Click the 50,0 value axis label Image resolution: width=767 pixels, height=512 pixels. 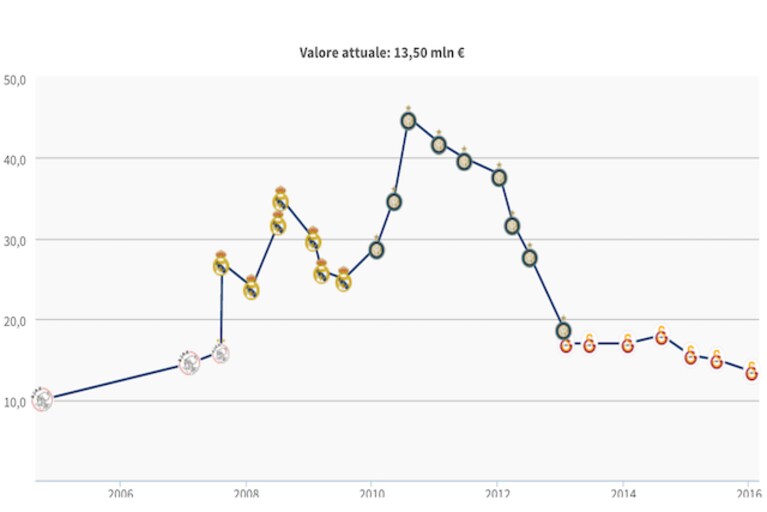pyautogui.click(x=15, y=80)
